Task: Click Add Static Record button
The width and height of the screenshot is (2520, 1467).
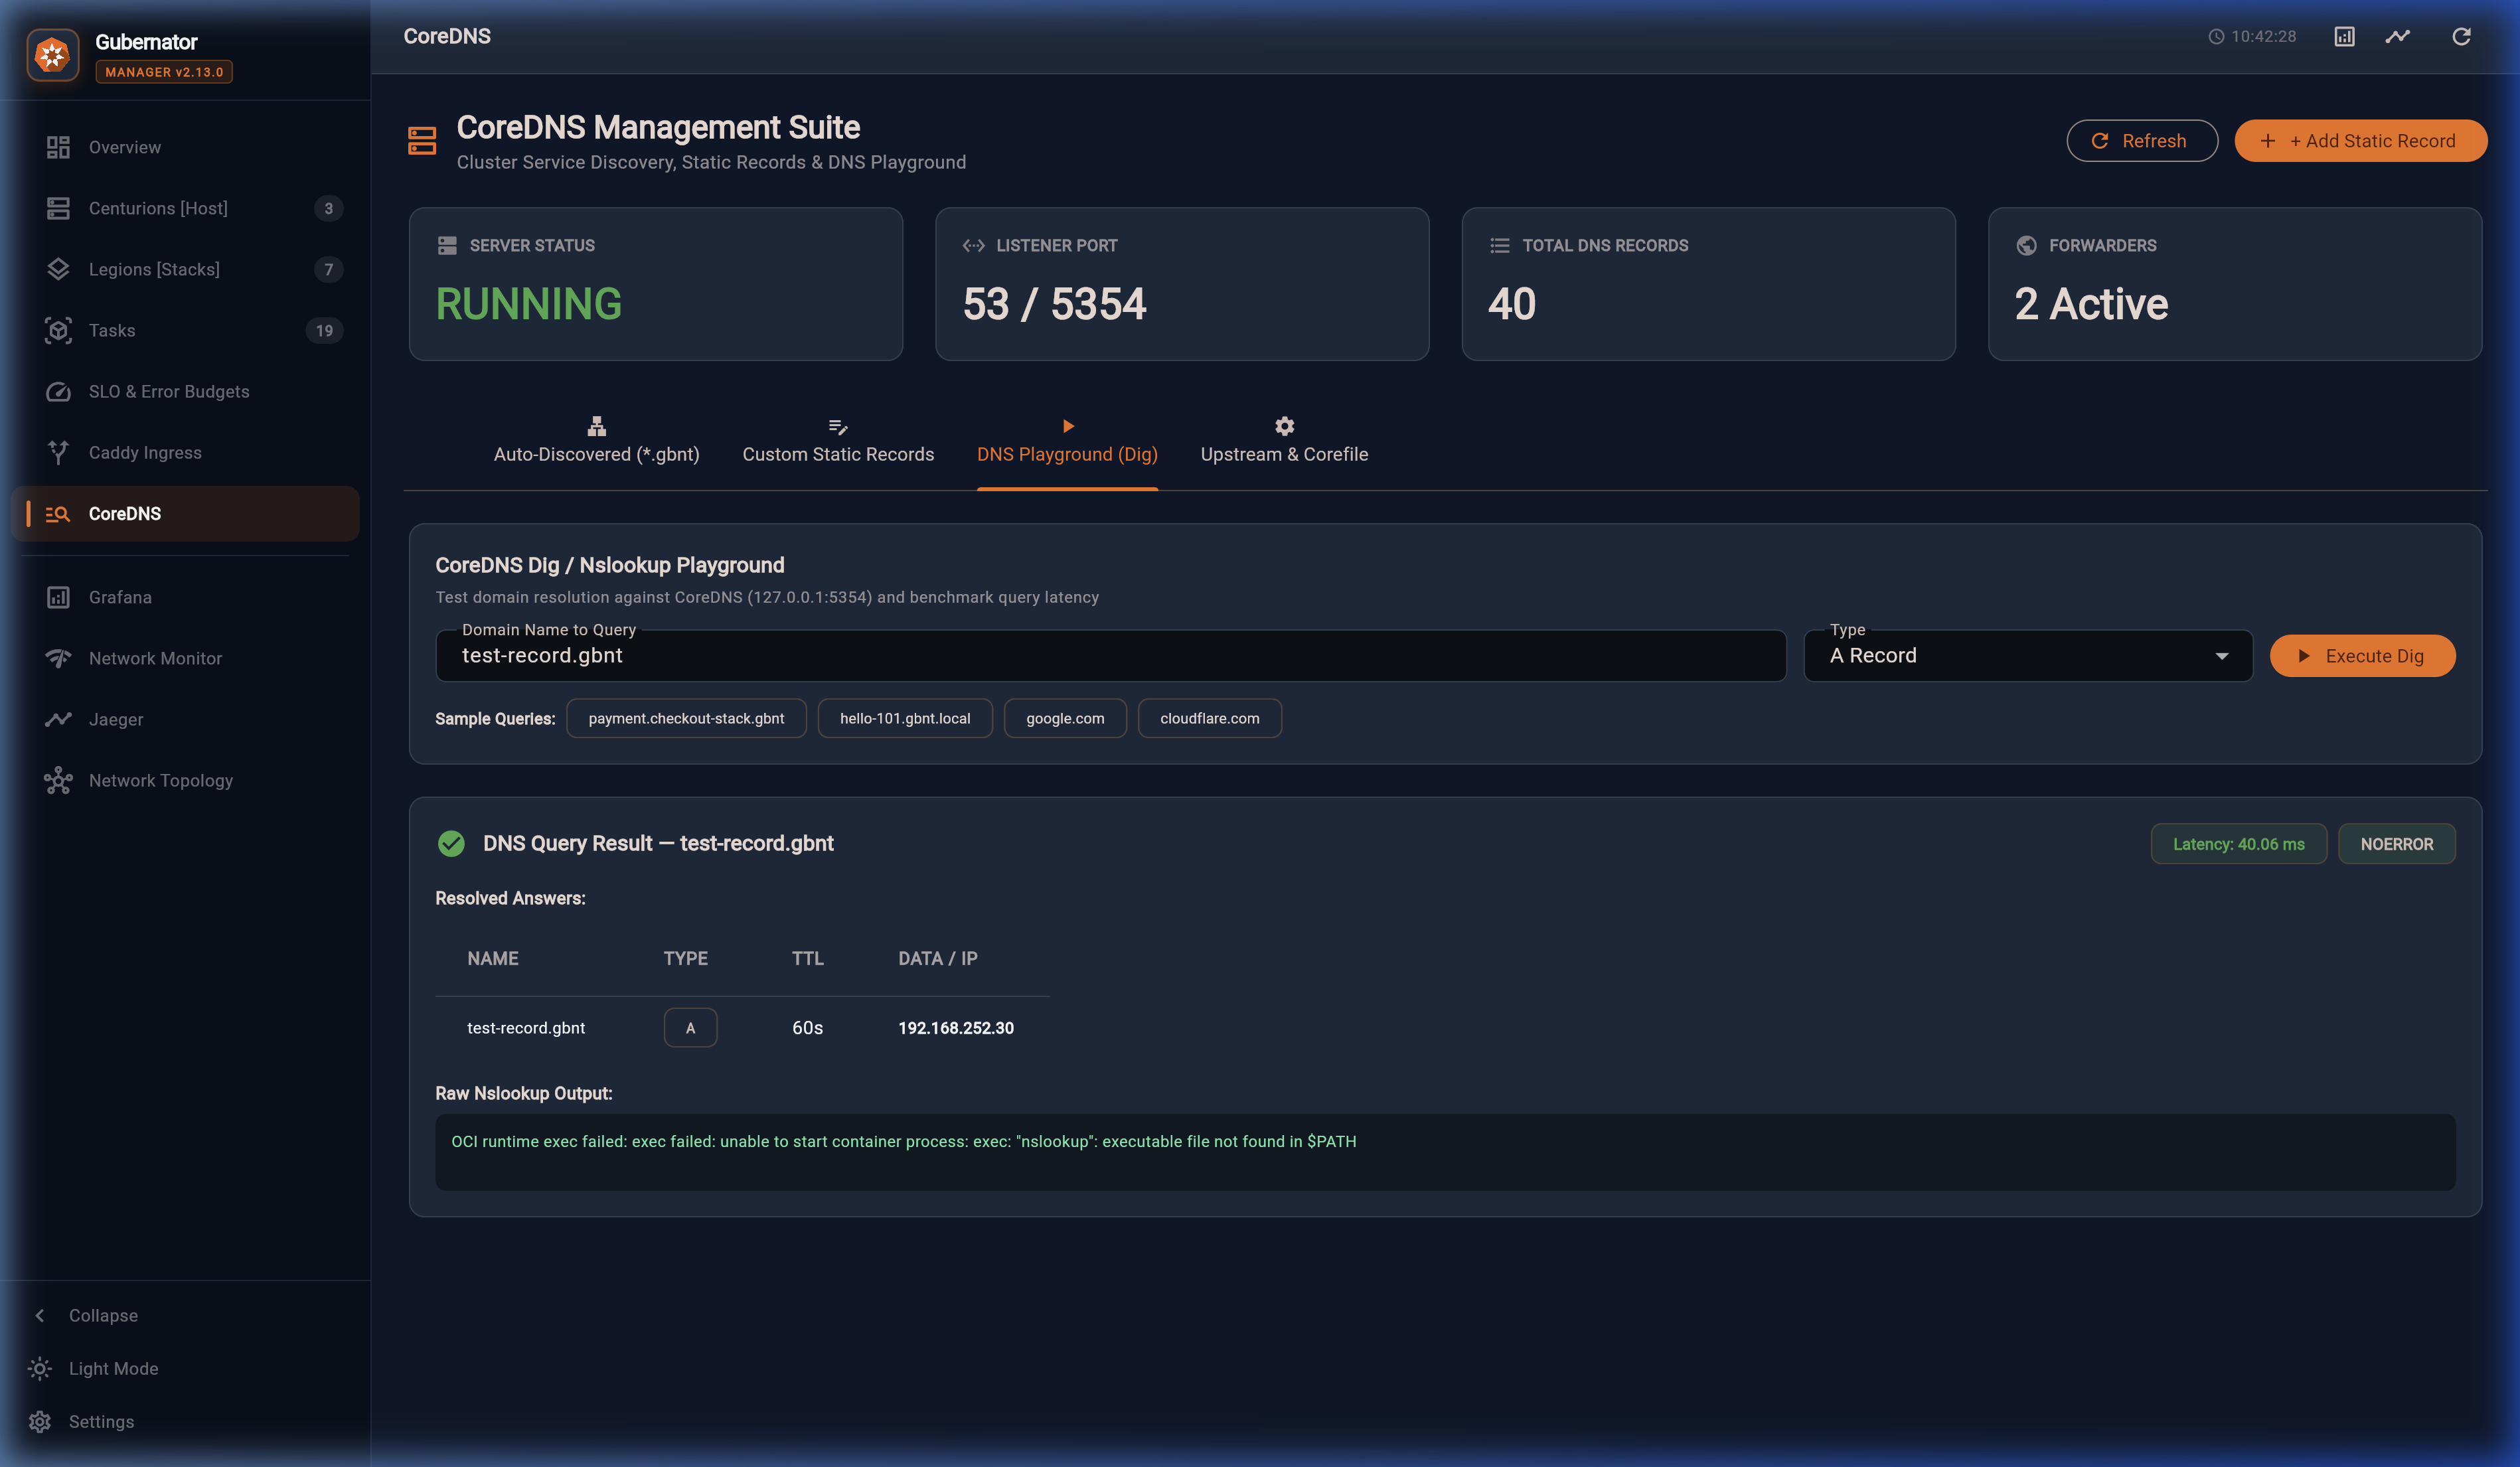Action: (x=2360, y=141)
